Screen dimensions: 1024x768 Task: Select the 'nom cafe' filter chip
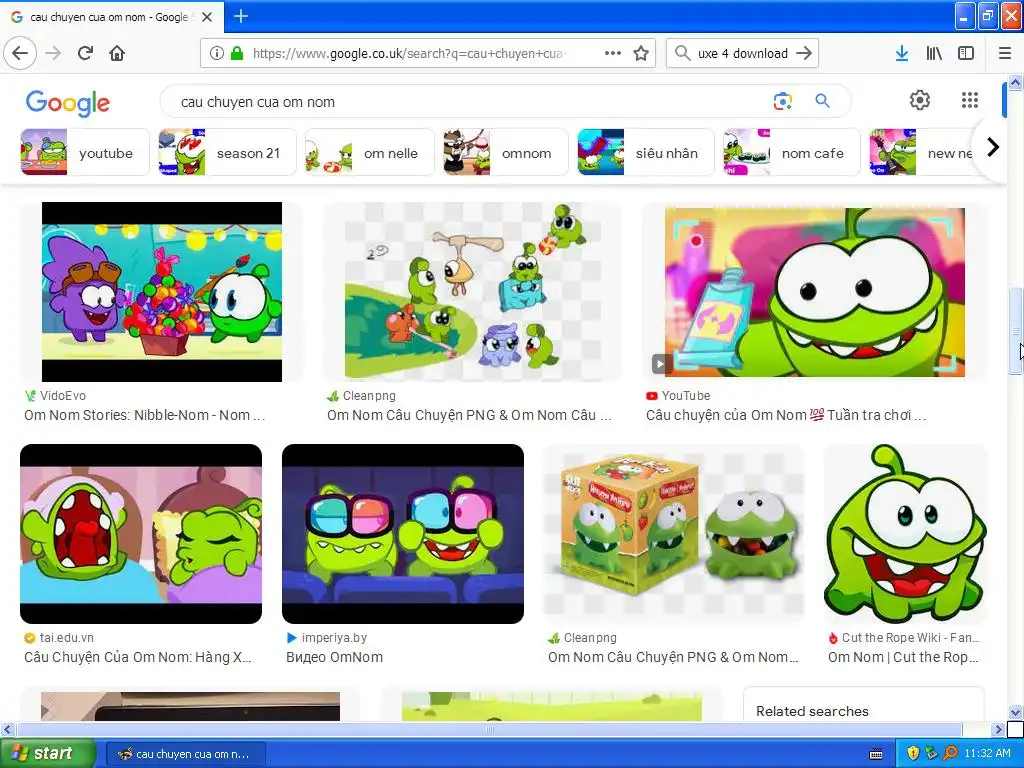(x=792, y=153)
